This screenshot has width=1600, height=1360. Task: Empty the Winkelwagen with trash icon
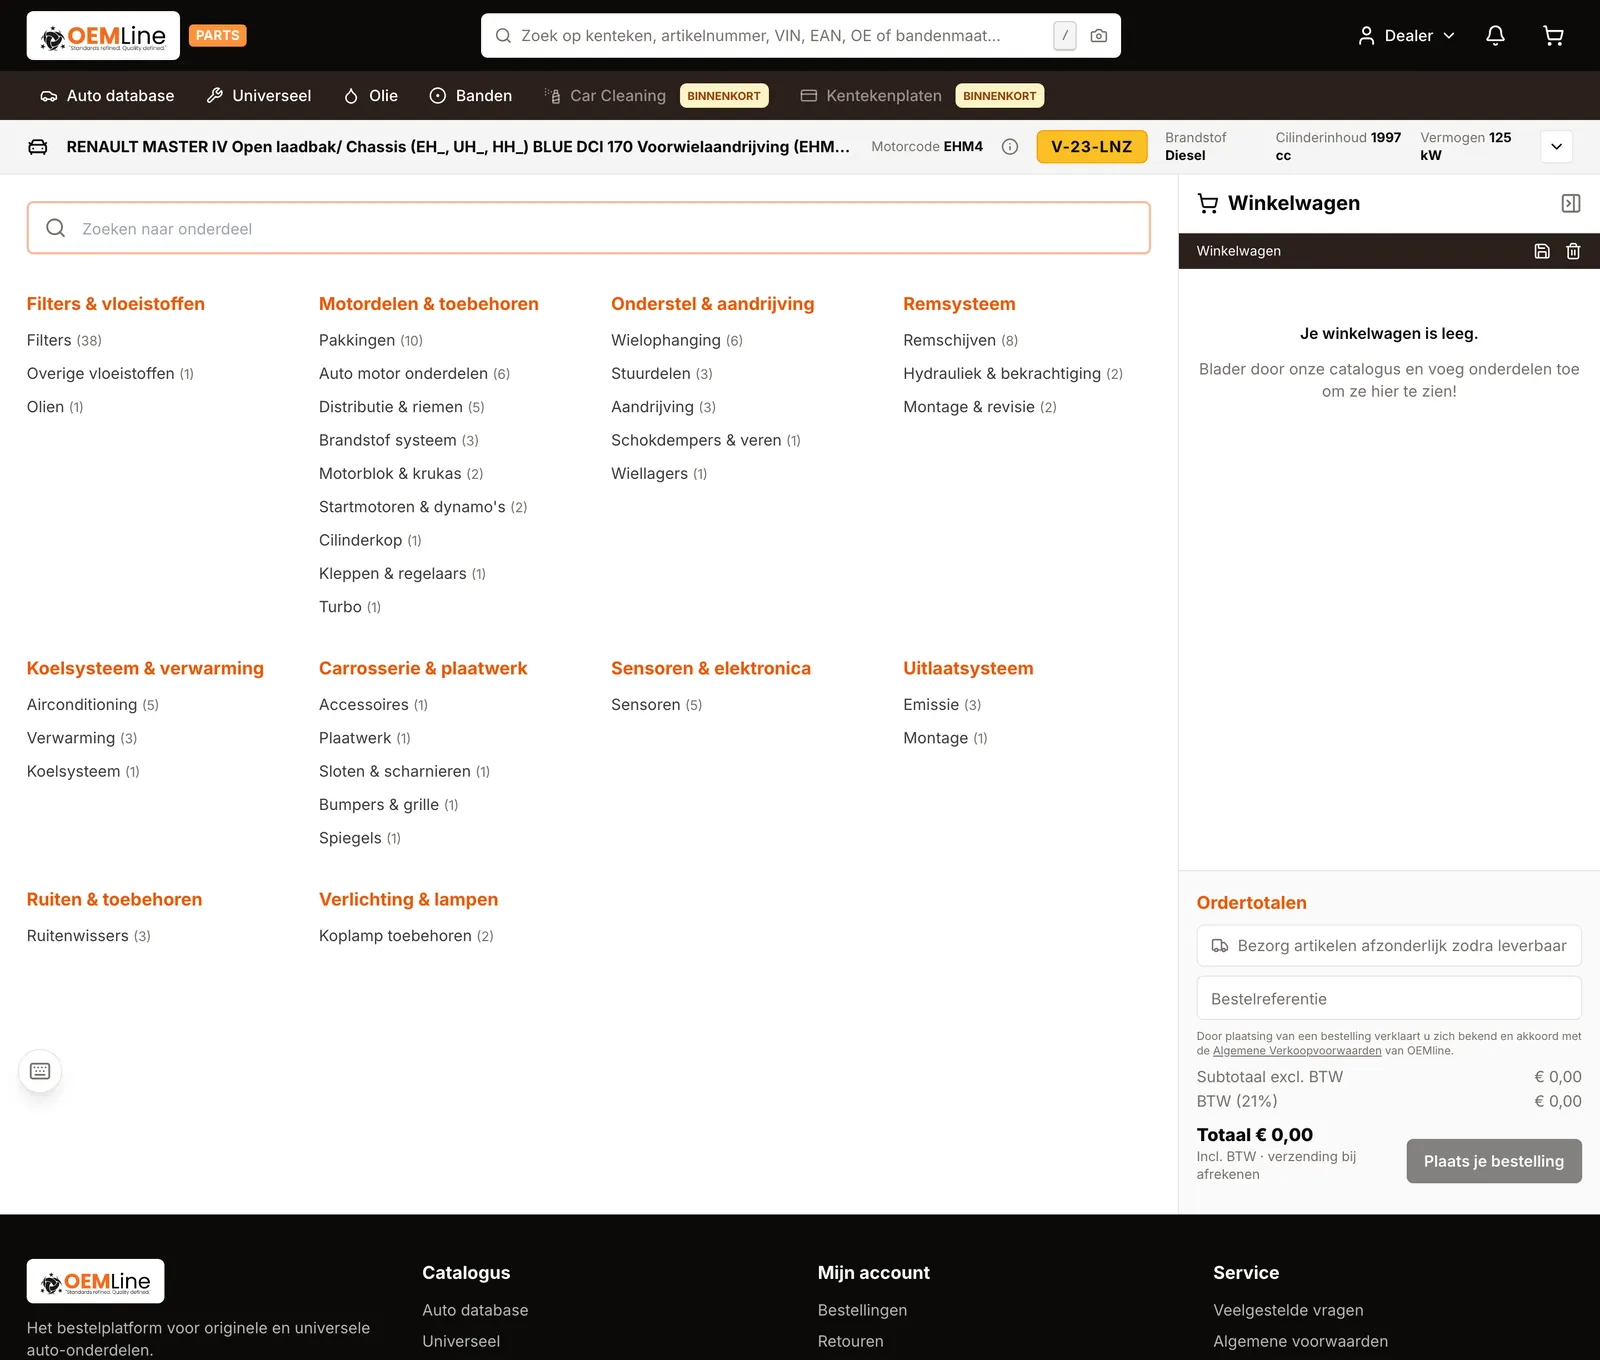1573,251
